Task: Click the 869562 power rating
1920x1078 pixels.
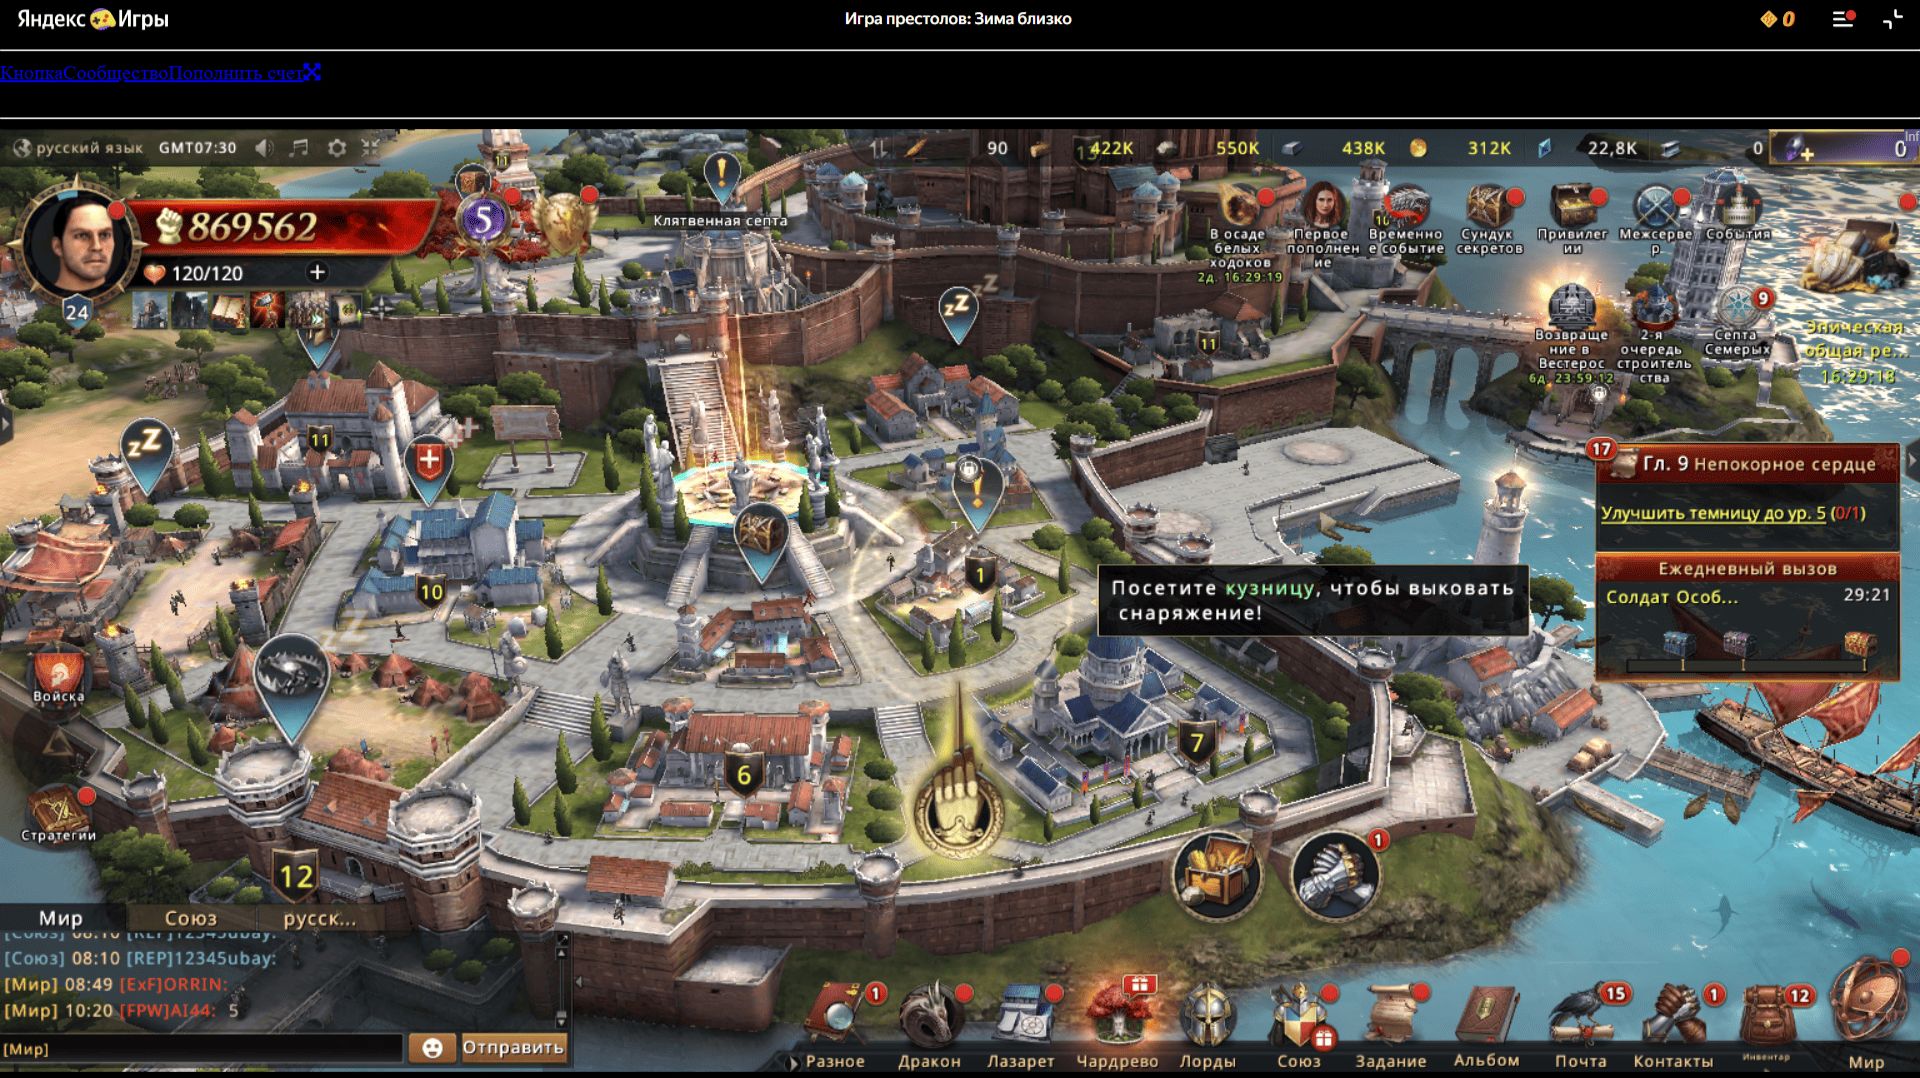Action: (x=252, y=226)
